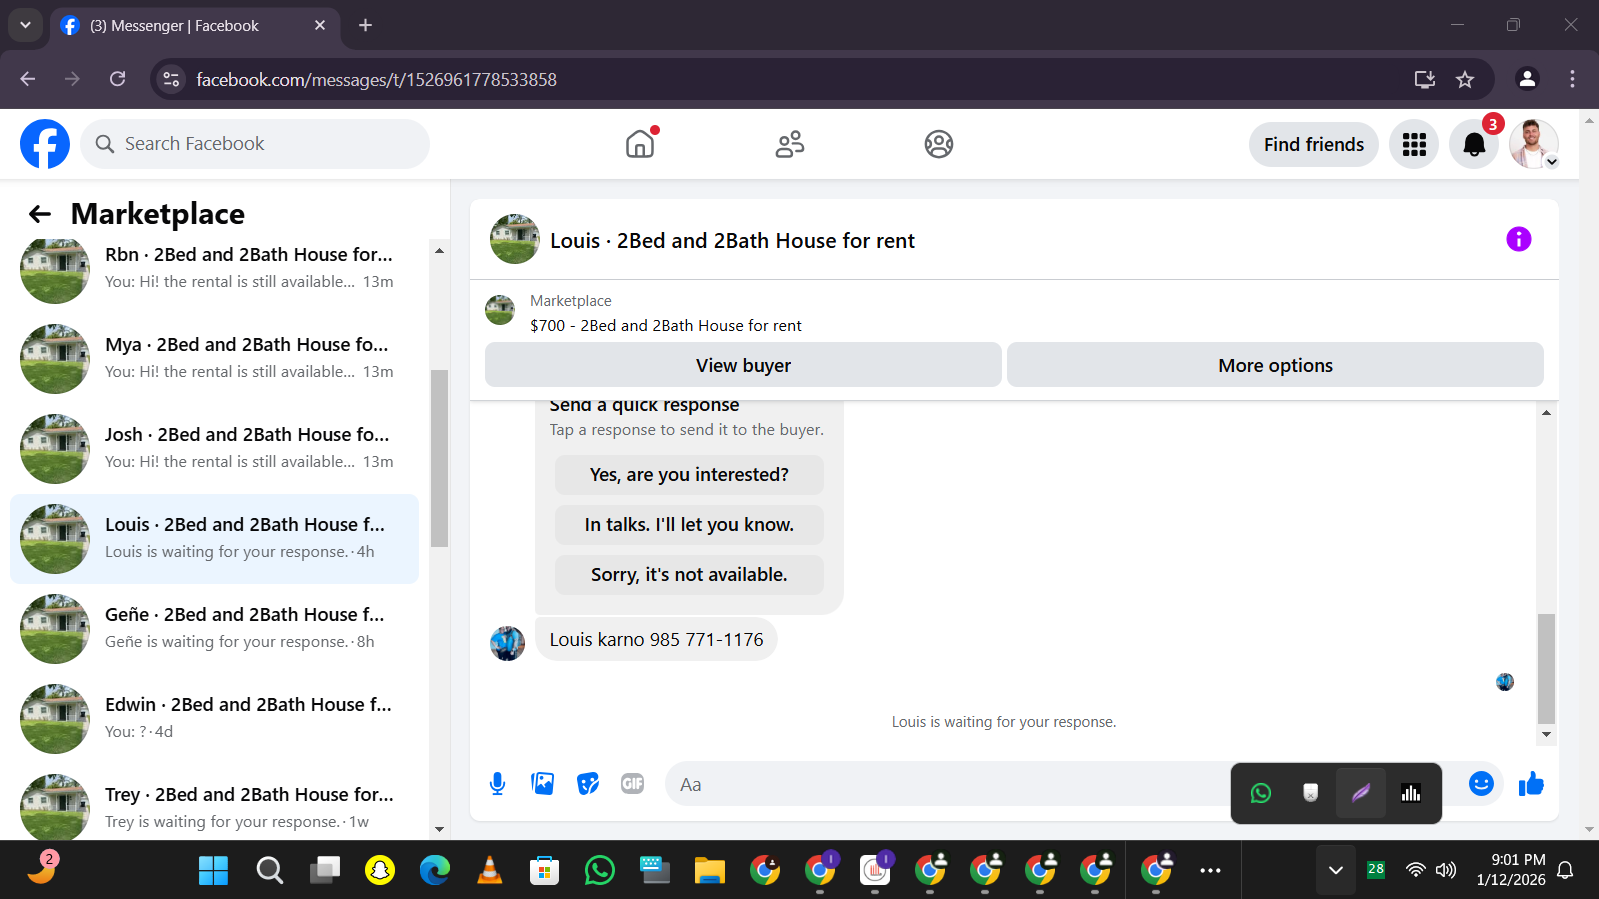The image size is (1599, 899).
Task: Open a new browser tab
Action: click(x=365, y=25)
